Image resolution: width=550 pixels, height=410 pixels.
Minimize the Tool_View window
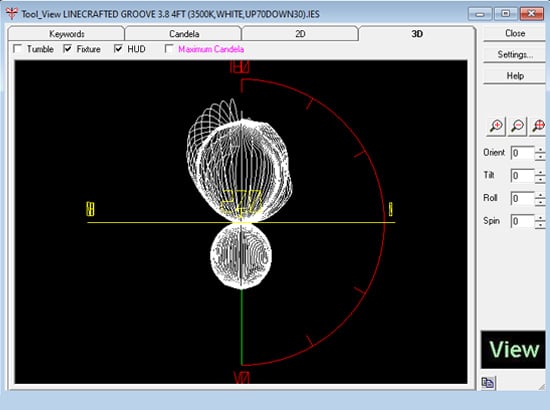point(480,14)
